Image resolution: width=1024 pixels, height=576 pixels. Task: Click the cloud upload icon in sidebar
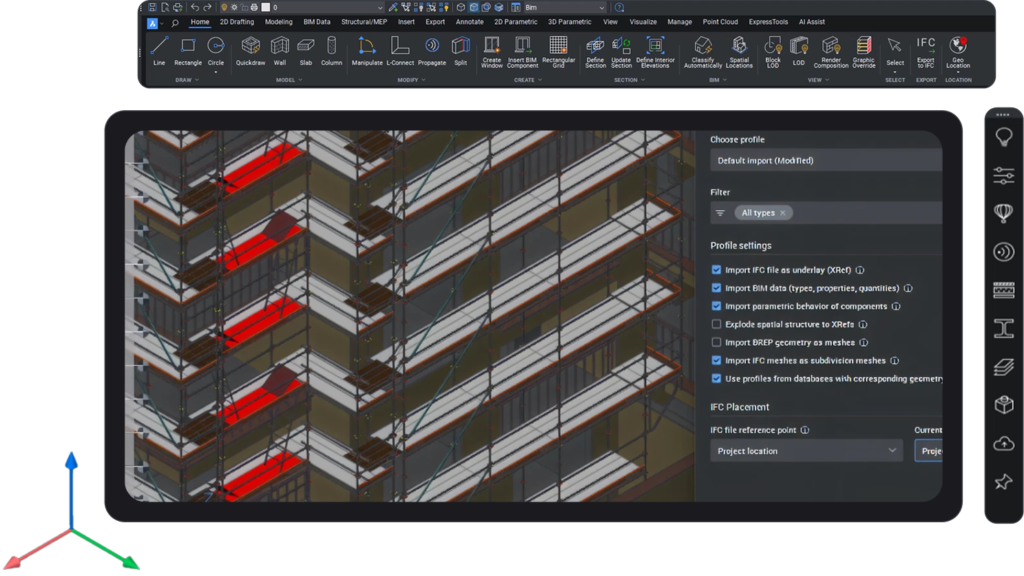[x=1003, y=443]
